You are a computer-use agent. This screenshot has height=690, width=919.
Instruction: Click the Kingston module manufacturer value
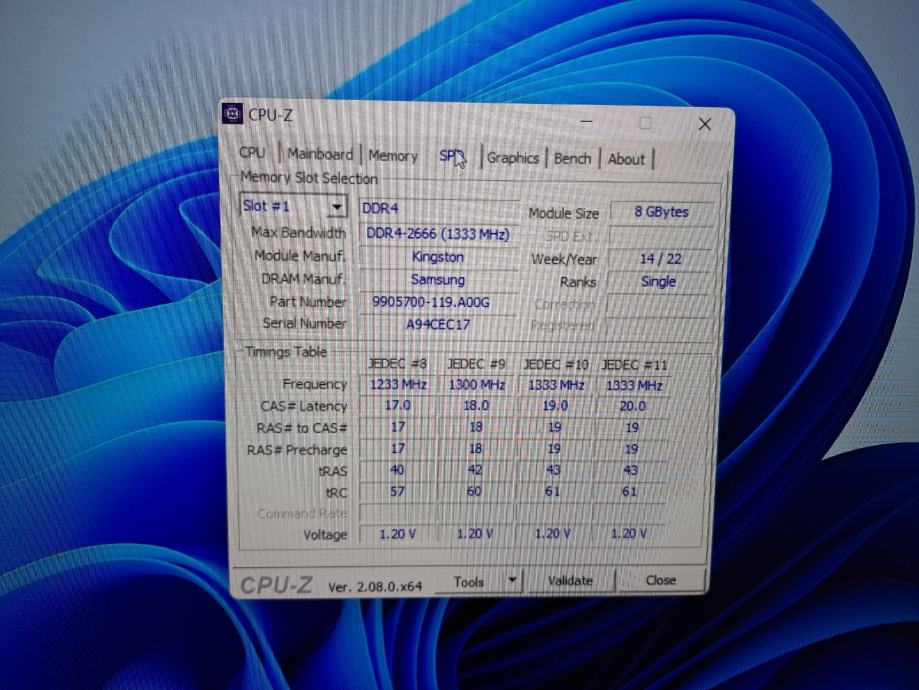[x=438, y=257]
